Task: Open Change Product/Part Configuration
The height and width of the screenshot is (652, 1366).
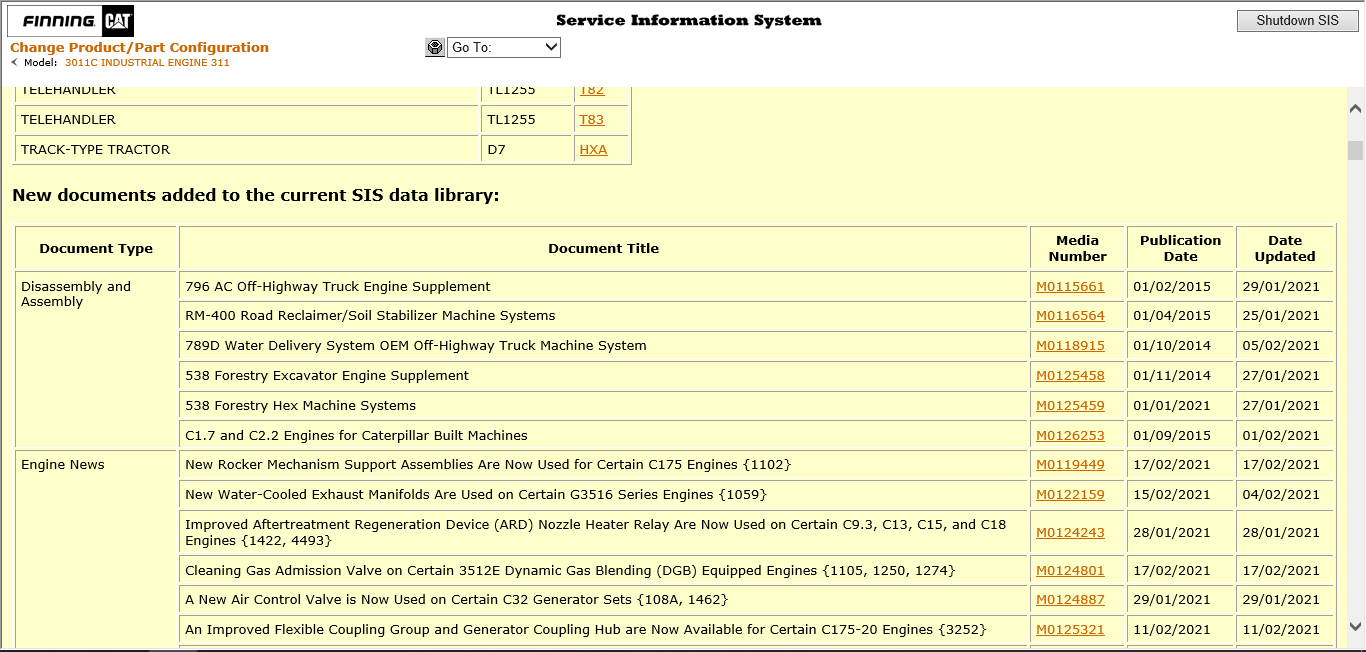Action: pos(137,46)
